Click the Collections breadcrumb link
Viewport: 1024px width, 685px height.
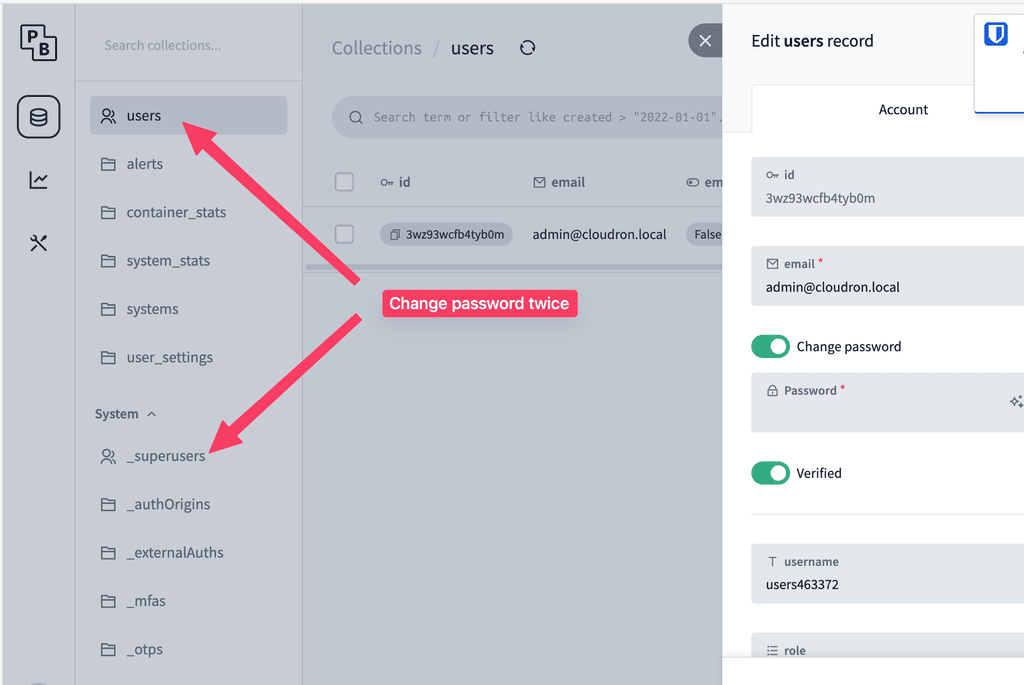376,48
